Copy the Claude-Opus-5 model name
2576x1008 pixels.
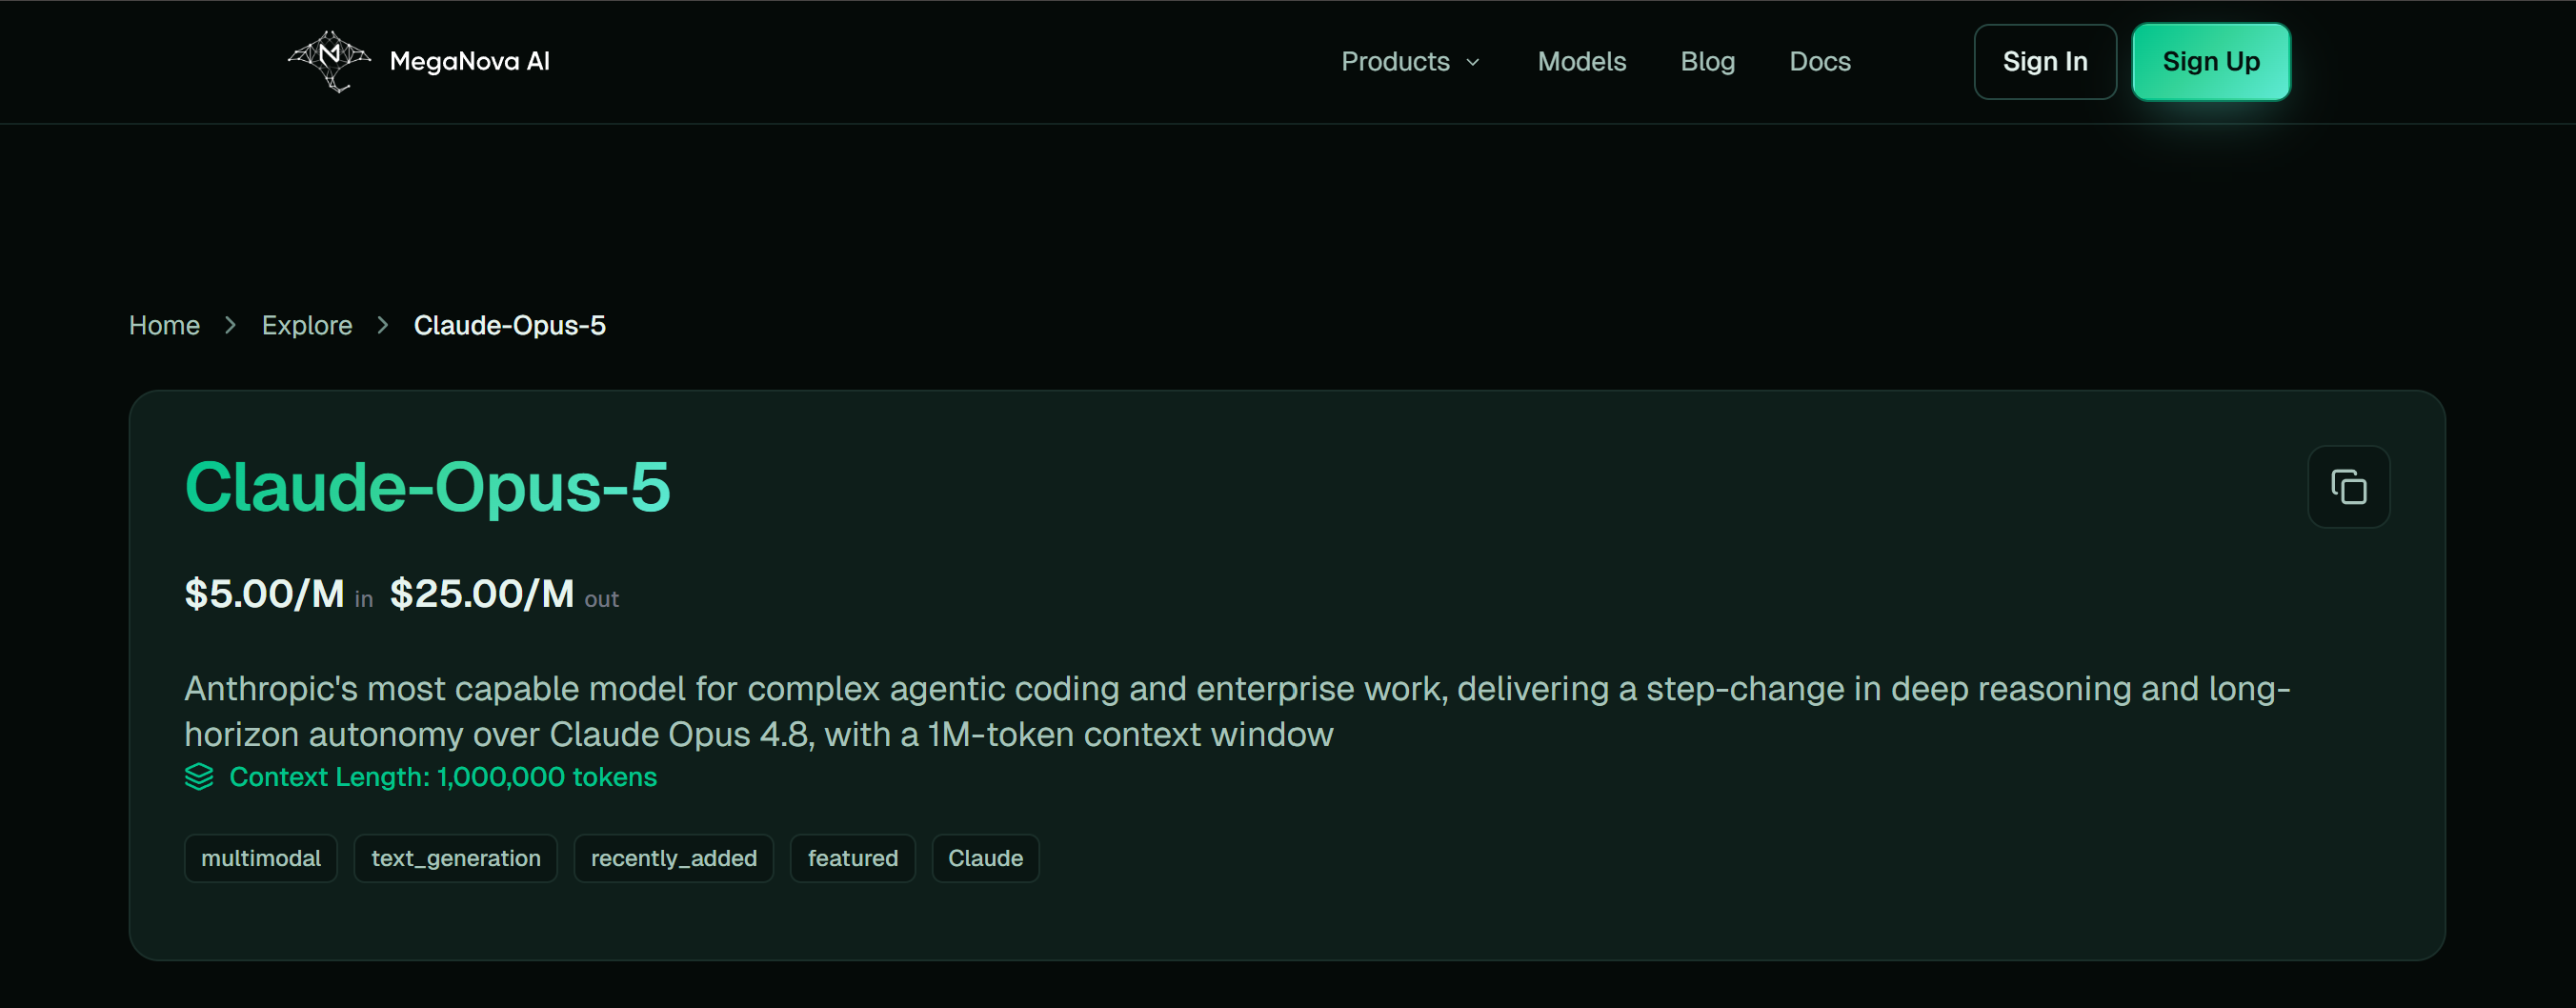[2348, 487]
